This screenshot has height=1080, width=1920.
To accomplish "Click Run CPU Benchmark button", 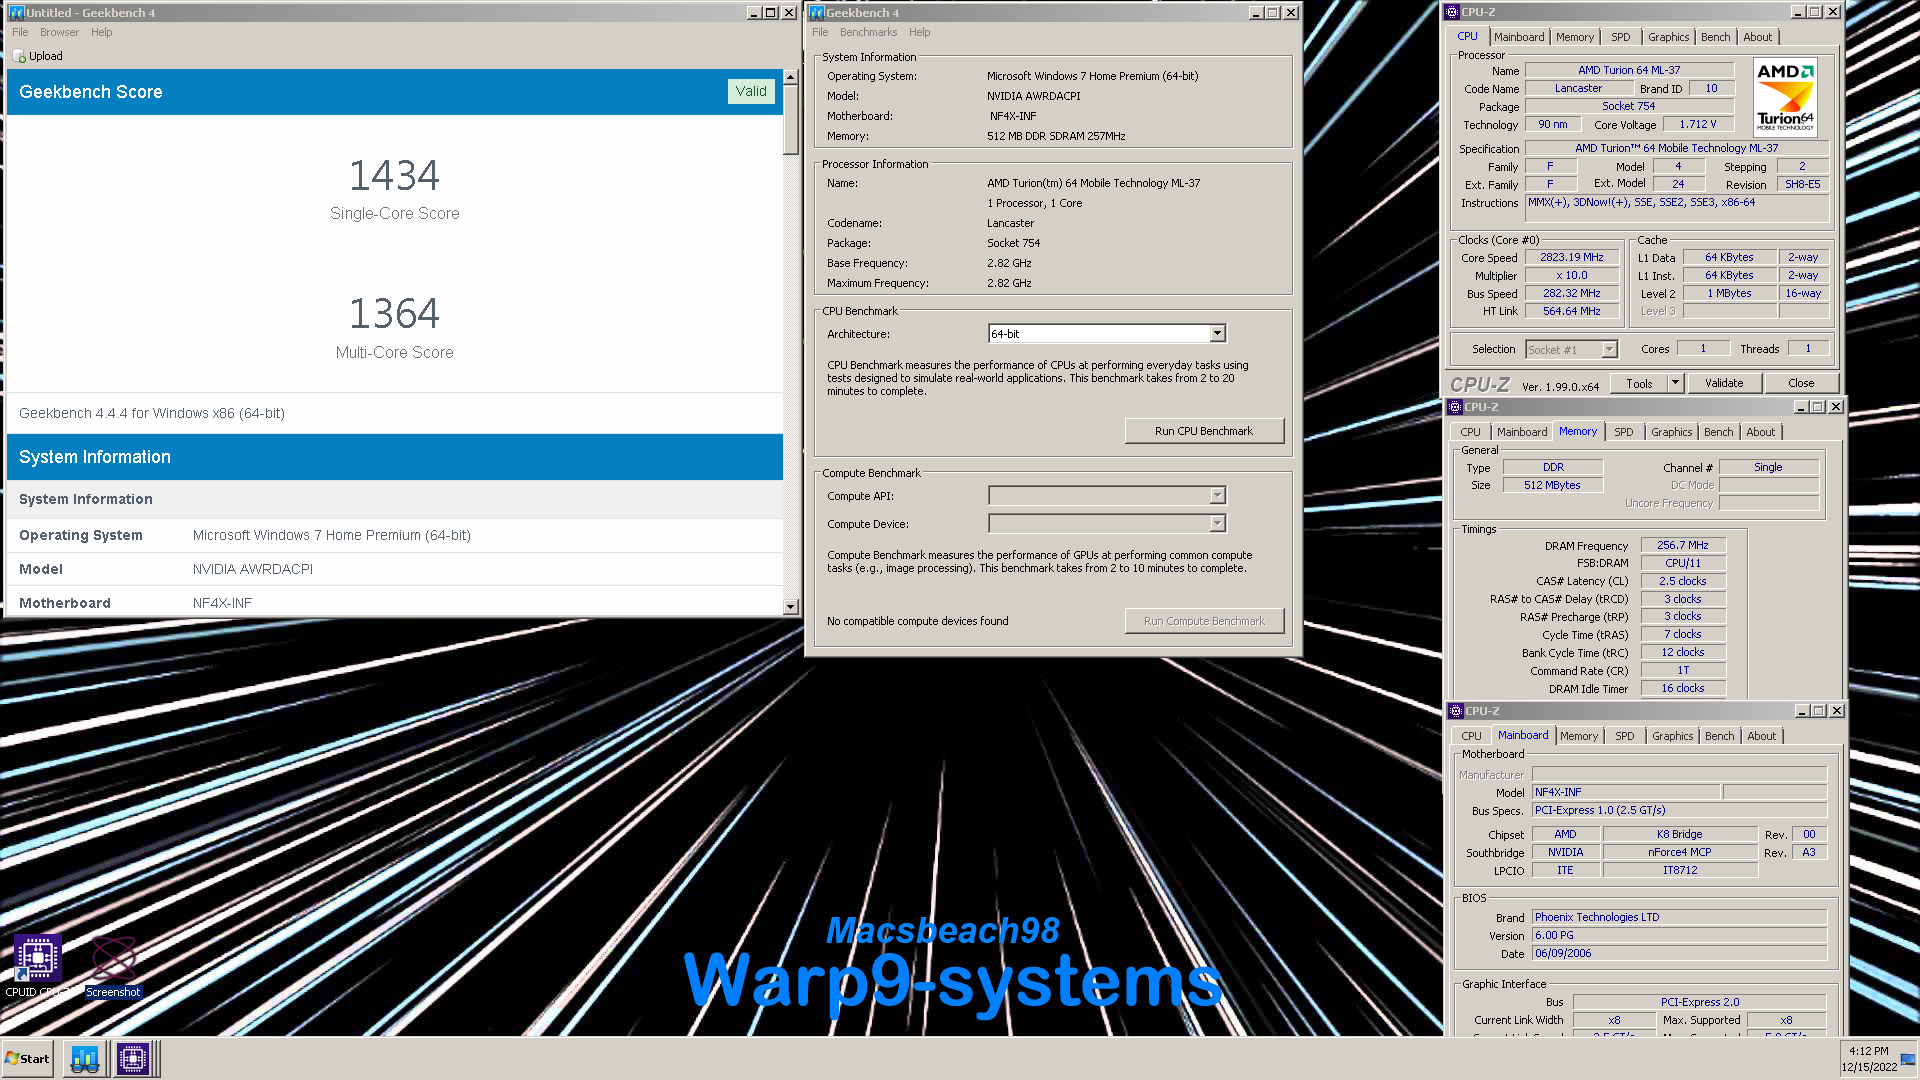I will [1204, 431].
